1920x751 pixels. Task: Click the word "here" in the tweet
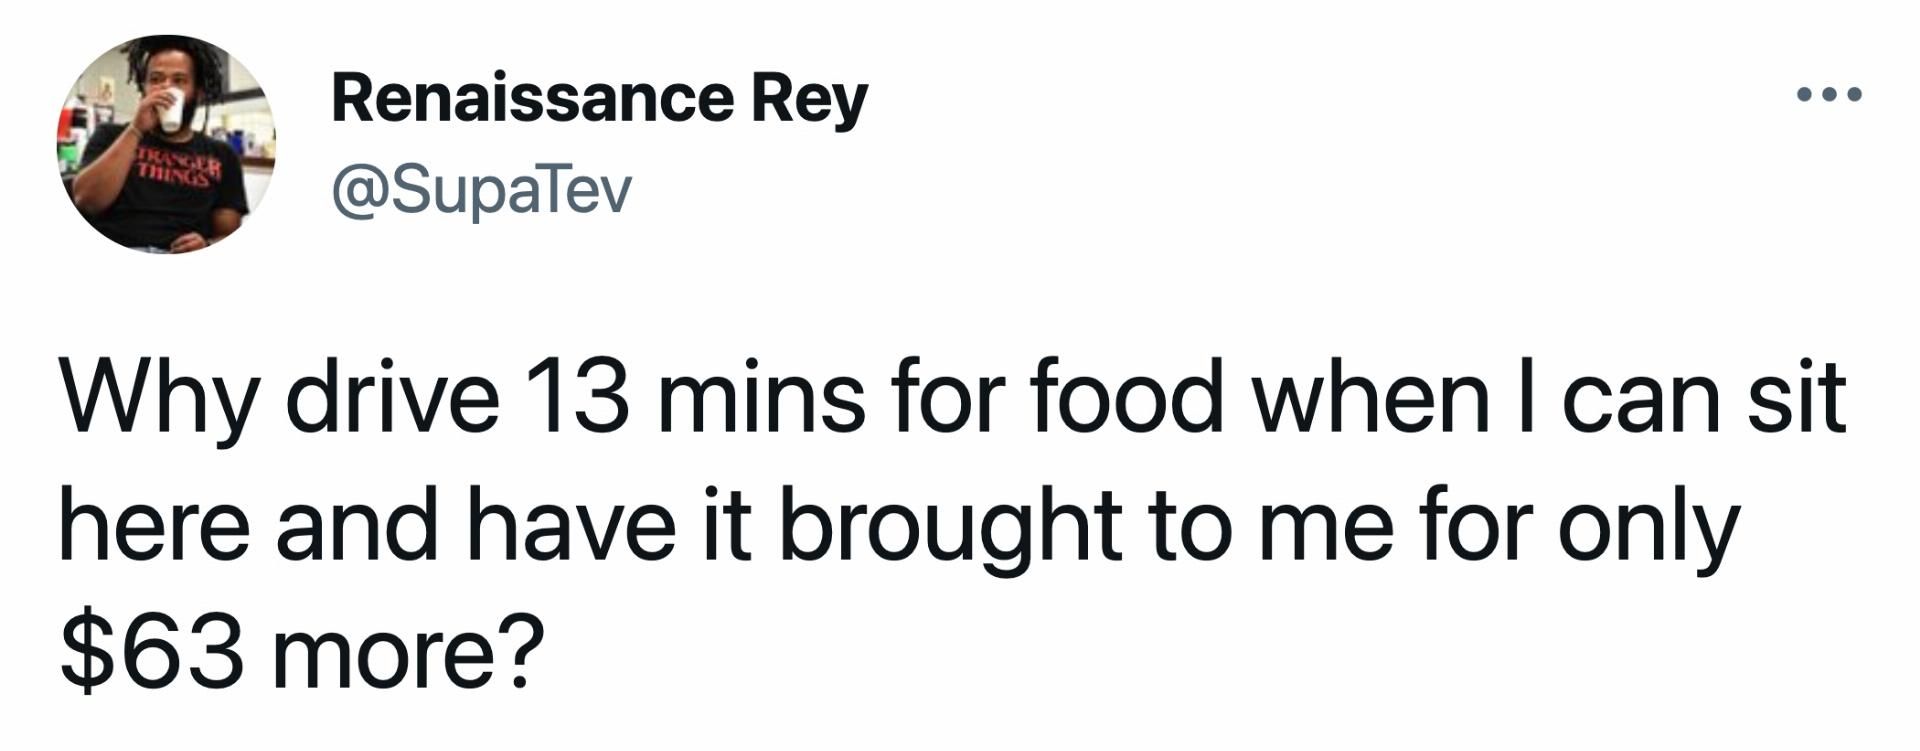155,525
